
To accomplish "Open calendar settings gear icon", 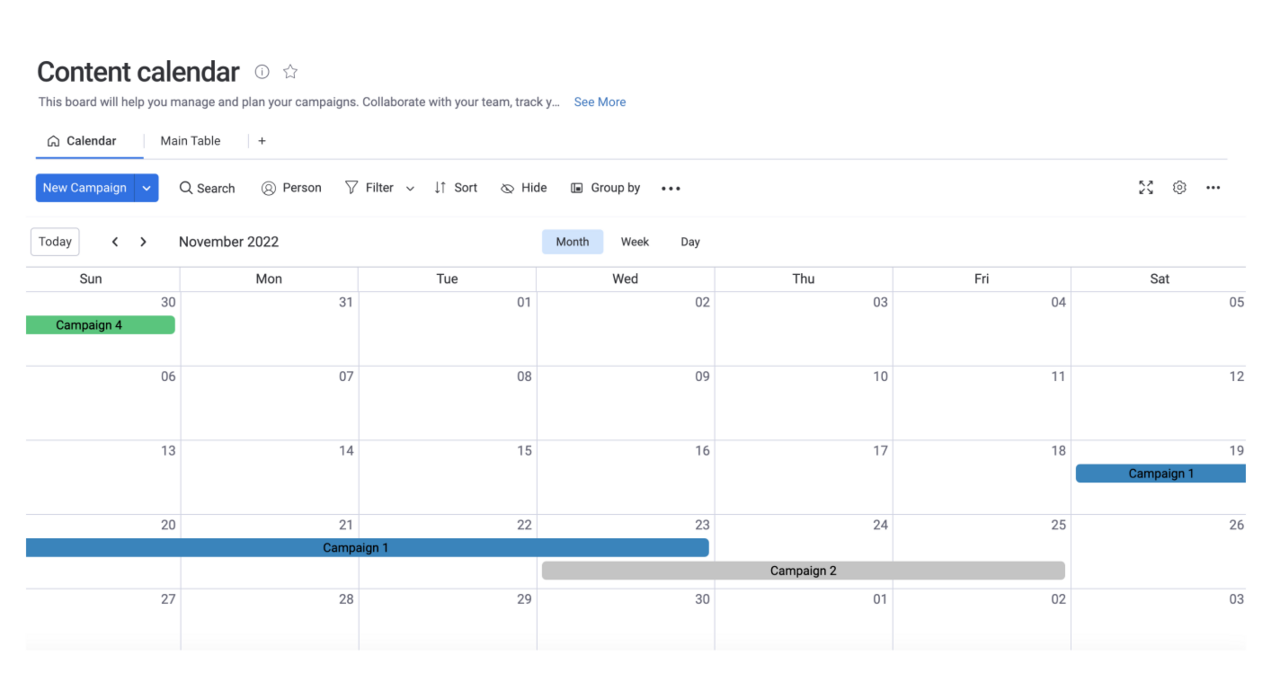I will point(1180,188).
